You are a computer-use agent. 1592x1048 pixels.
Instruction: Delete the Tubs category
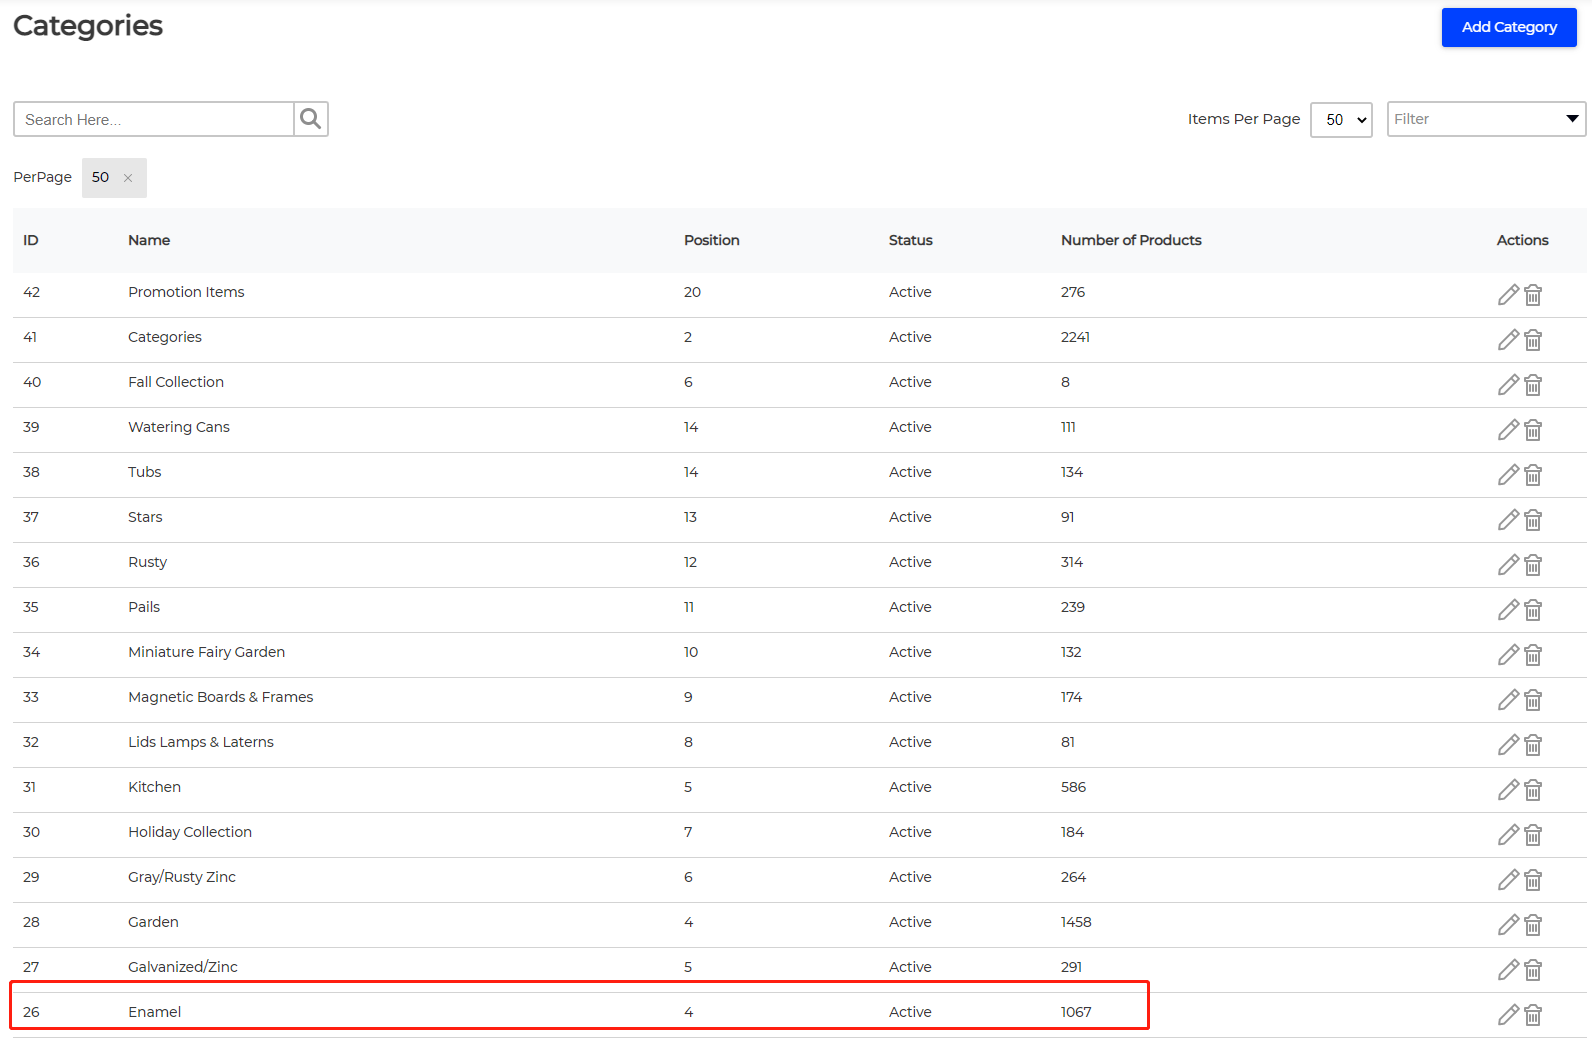click(x=1533, y=475)
